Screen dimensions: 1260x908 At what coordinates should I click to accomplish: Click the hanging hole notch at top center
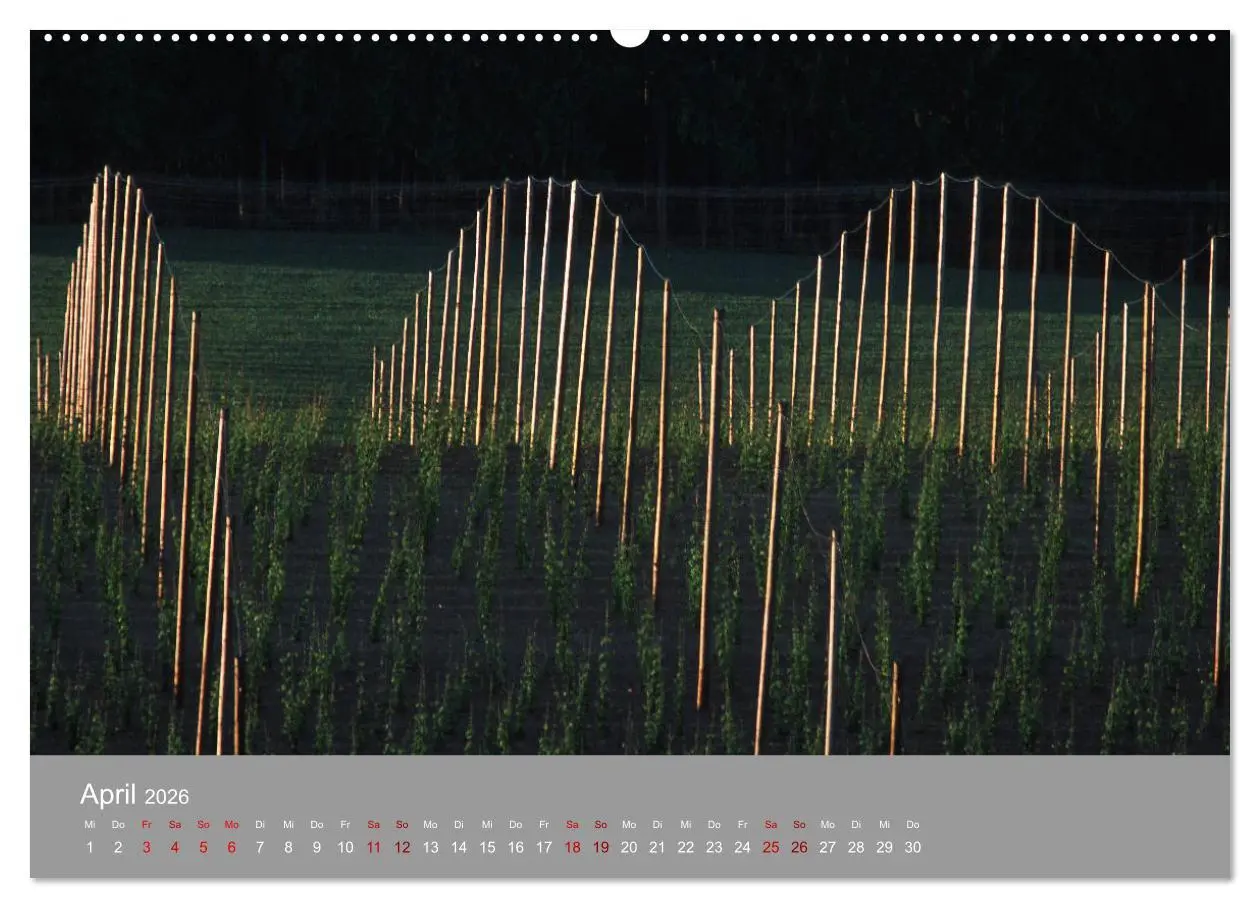tap(630, 37)
